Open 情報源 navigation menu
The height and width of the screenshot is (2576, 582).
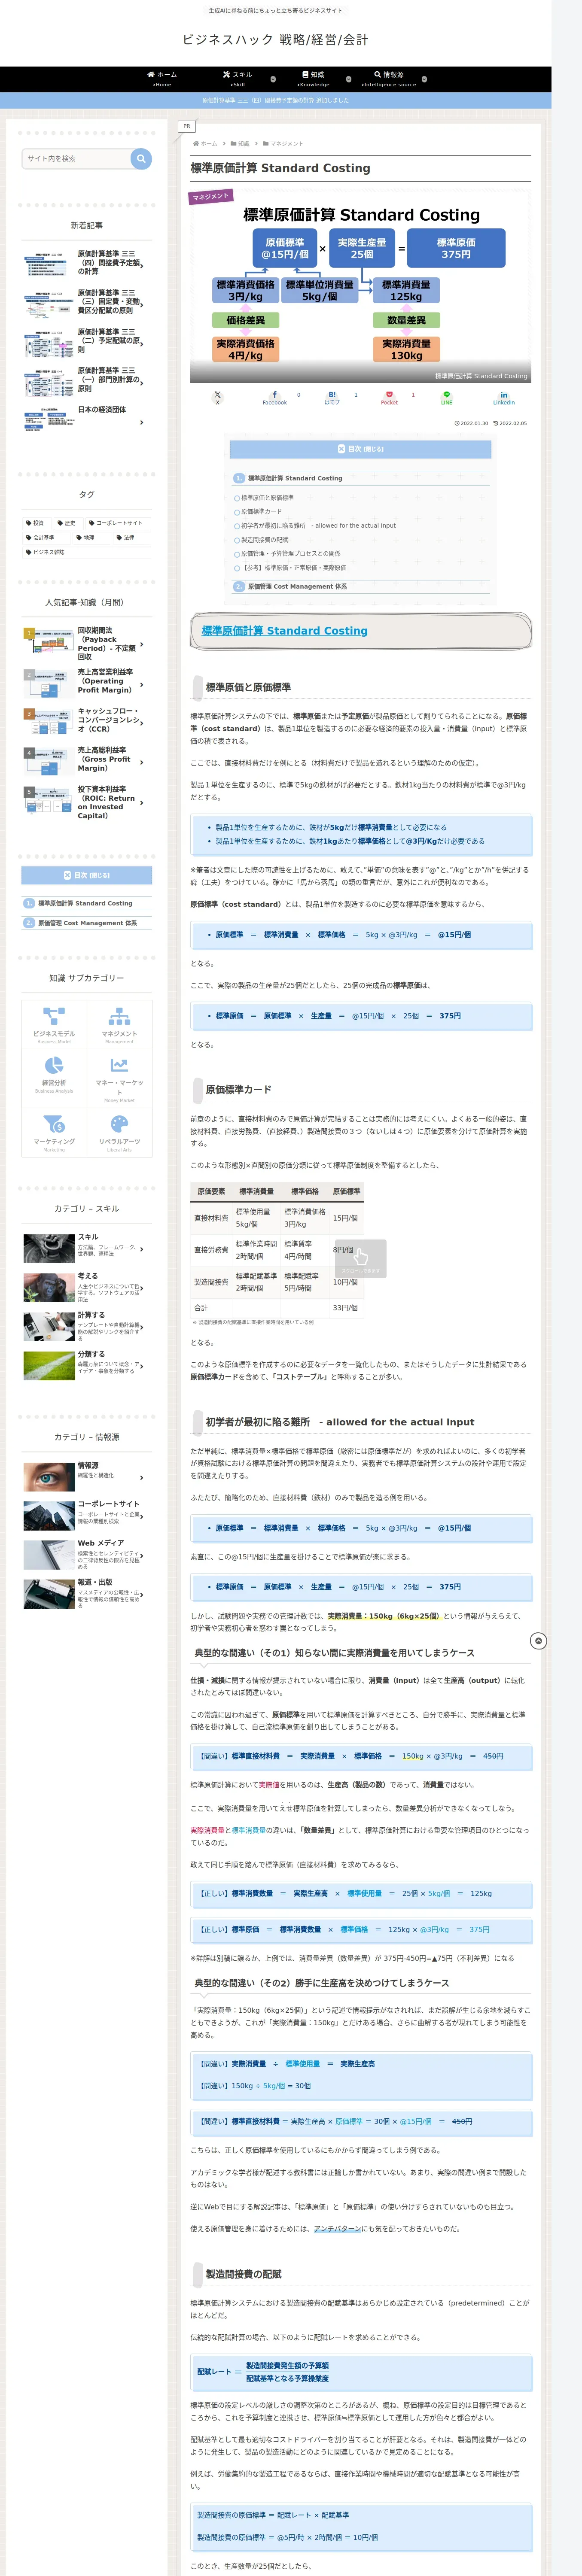click(389, 79)
